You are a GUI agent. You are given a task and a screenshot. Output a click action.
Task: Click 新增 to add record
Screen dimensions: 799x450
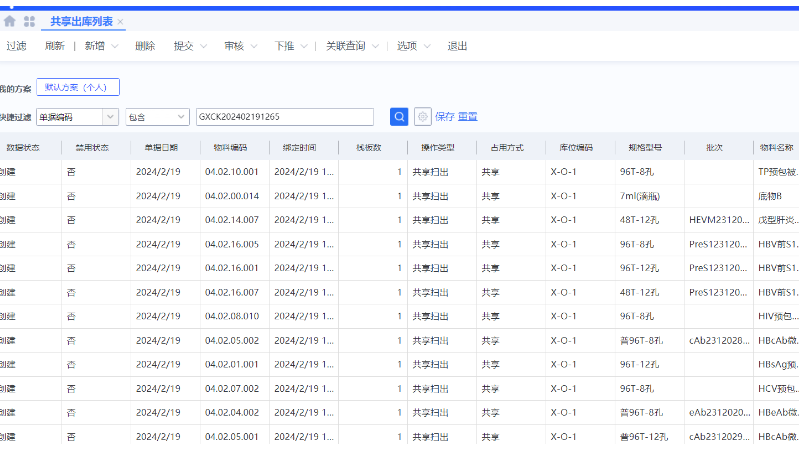point(94,46)
